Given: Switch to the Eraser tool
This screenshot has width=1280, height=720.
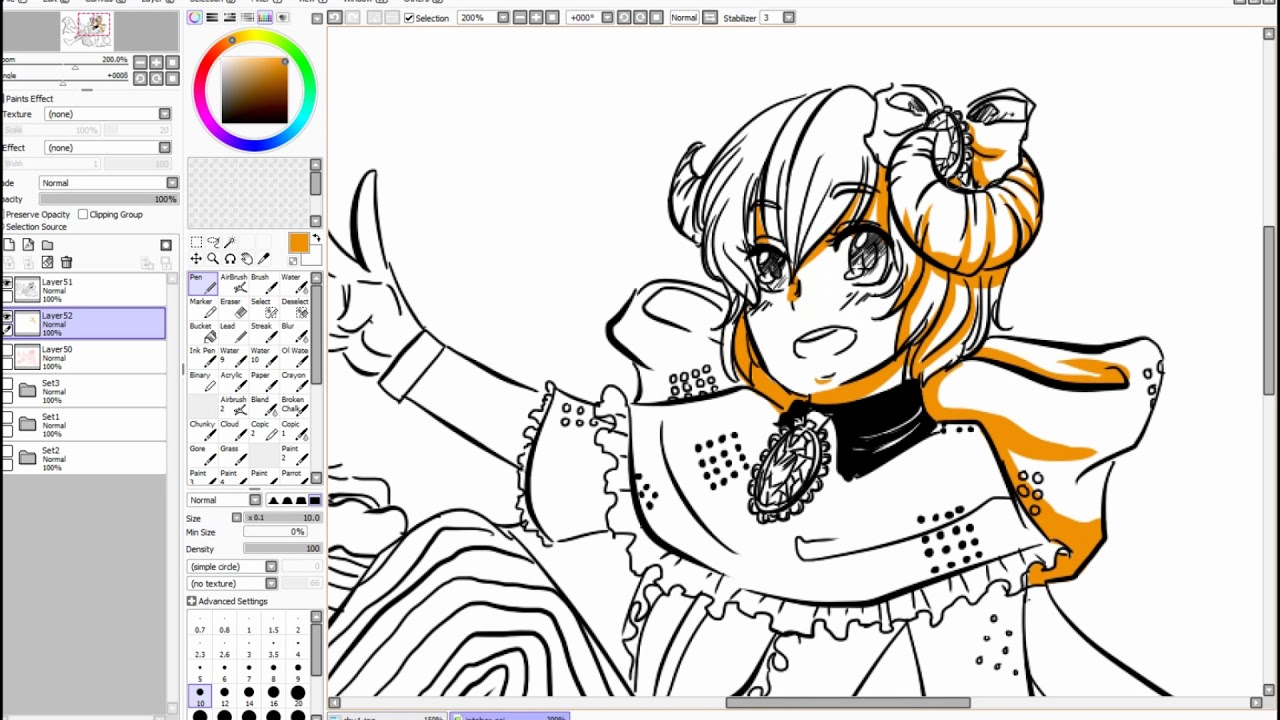Looking at the screenshot, I should (233, 308).
